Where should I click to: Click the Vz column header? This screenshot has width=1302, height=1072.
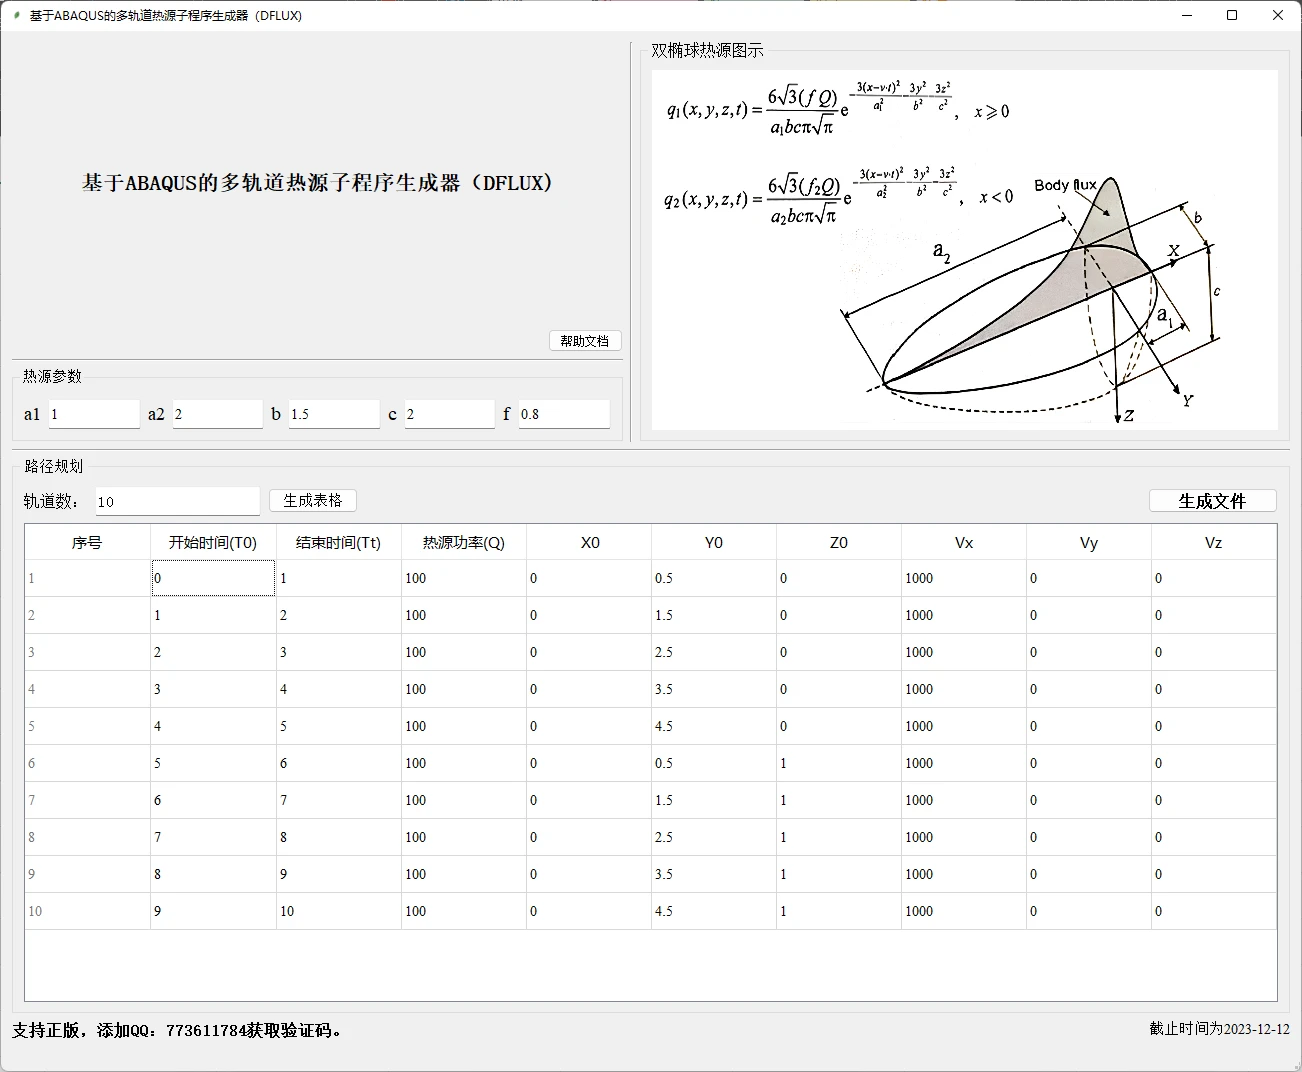coord(1214,542)
